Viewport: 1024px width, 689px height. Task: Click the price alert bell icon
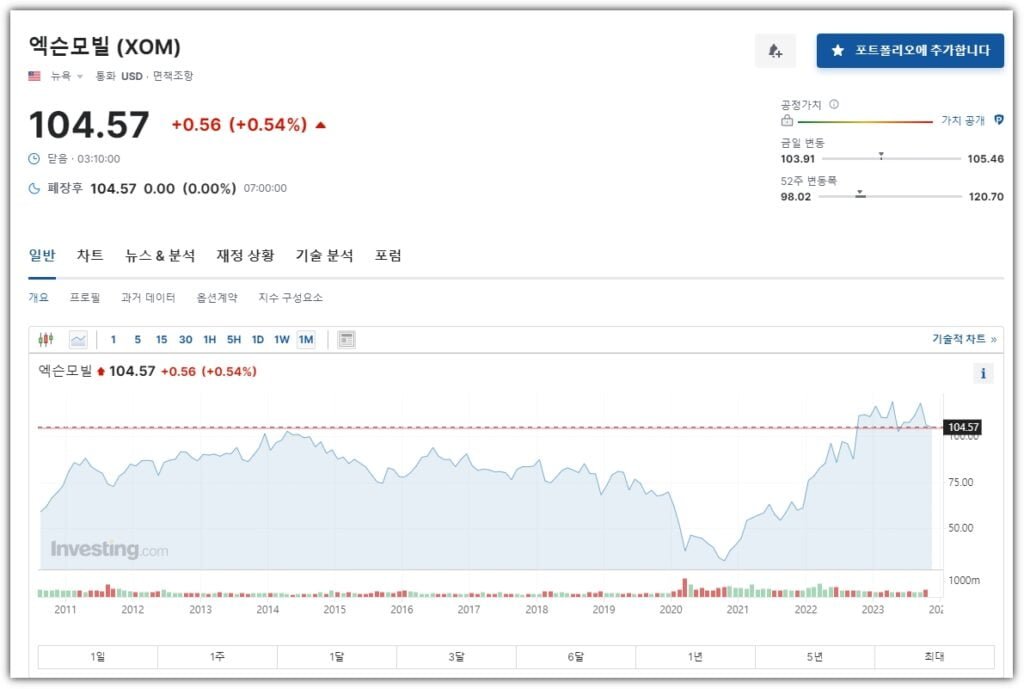pyautogui.click(x=775, y=51)
